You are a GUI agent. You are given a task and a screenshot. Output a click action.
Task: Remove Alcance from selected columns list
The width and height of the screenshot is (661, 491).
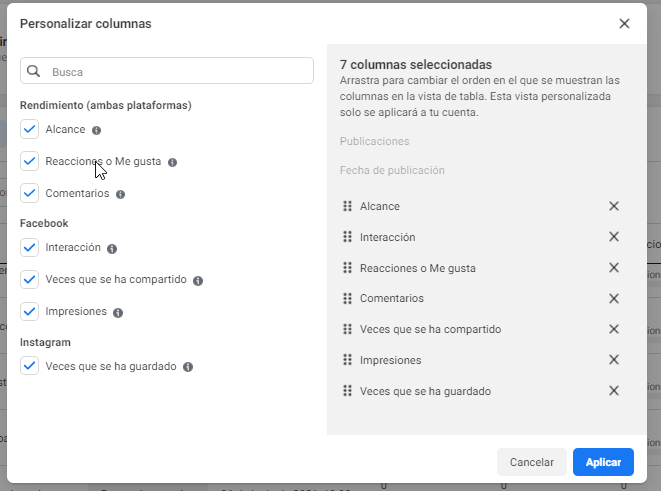(614, 206)
